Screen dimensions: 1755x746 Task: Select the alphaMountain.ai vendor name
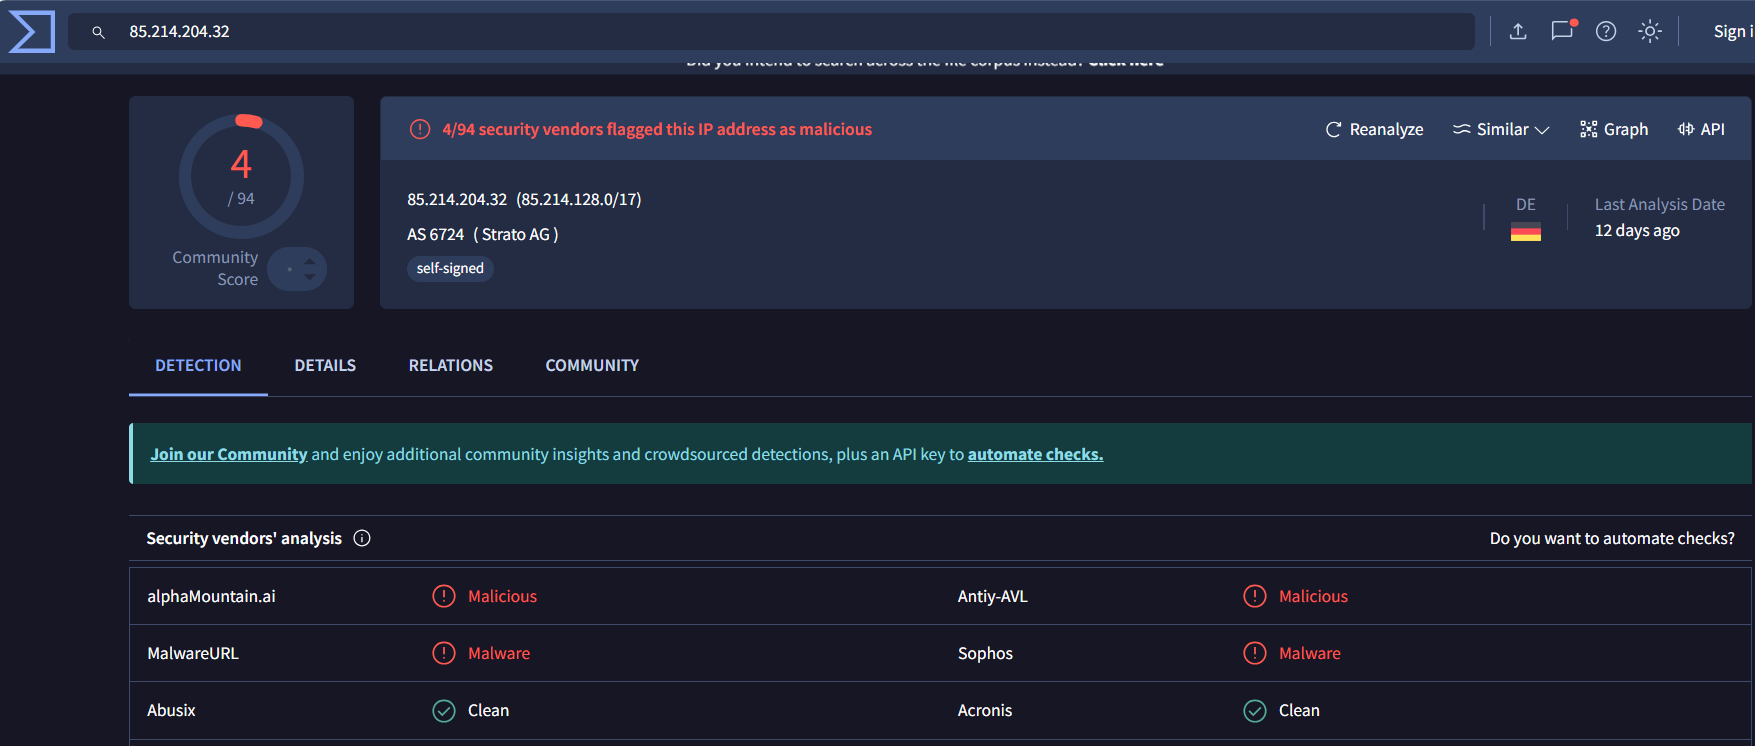click(x=211, y=596)
